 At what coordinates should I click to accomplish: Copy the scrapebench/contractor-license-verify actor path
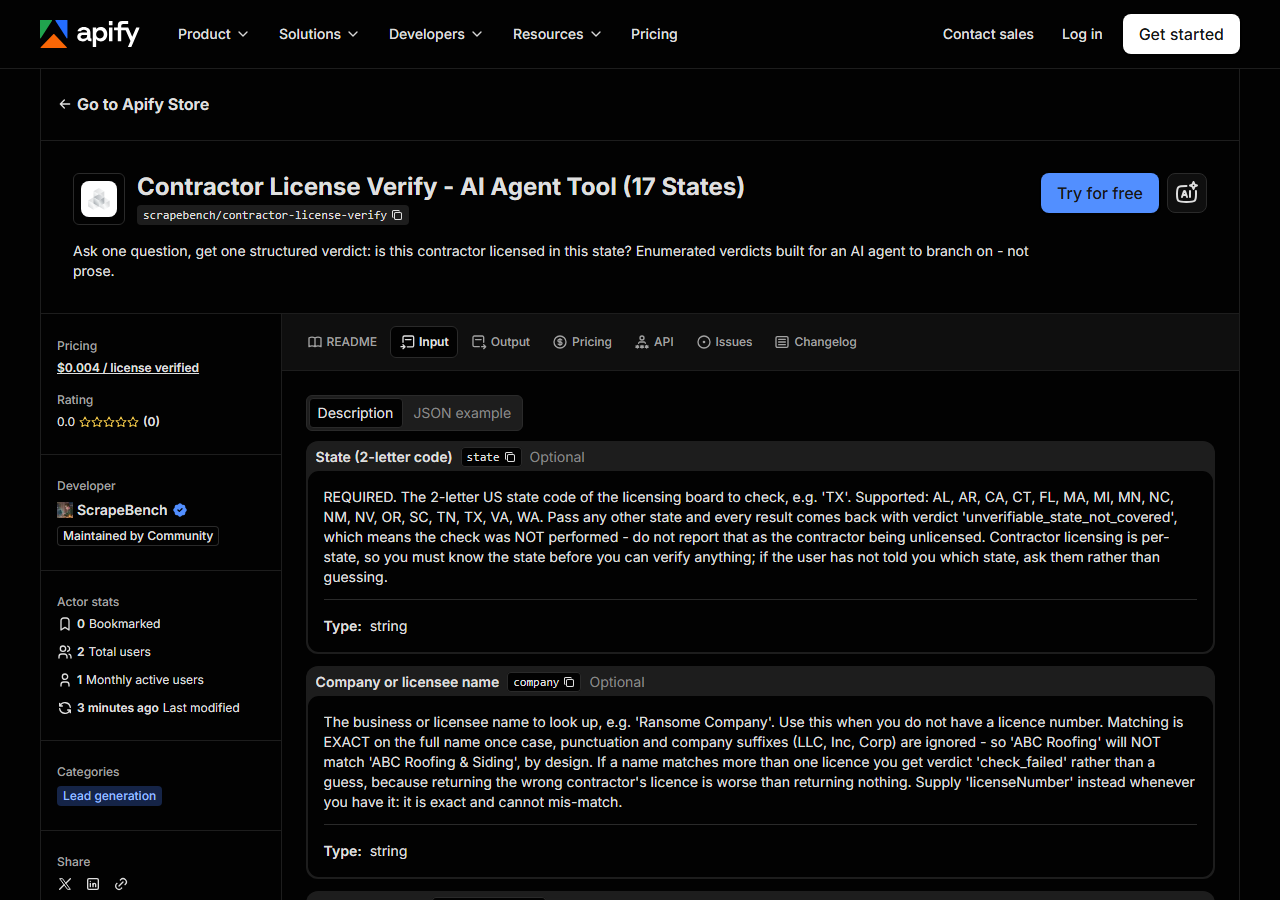397,215
